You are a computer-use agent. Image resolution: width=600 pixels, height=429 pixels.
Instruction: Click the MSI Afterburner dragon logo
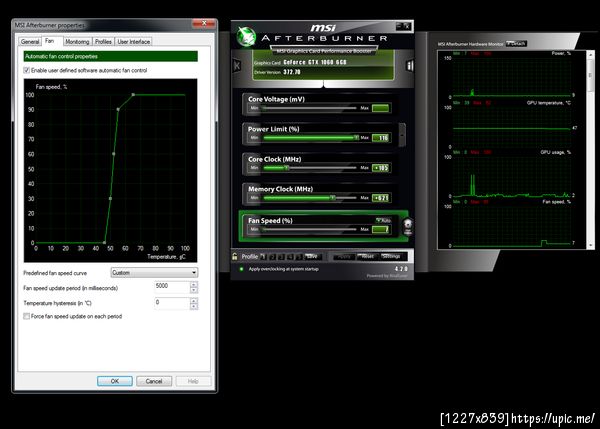point(246,37)
